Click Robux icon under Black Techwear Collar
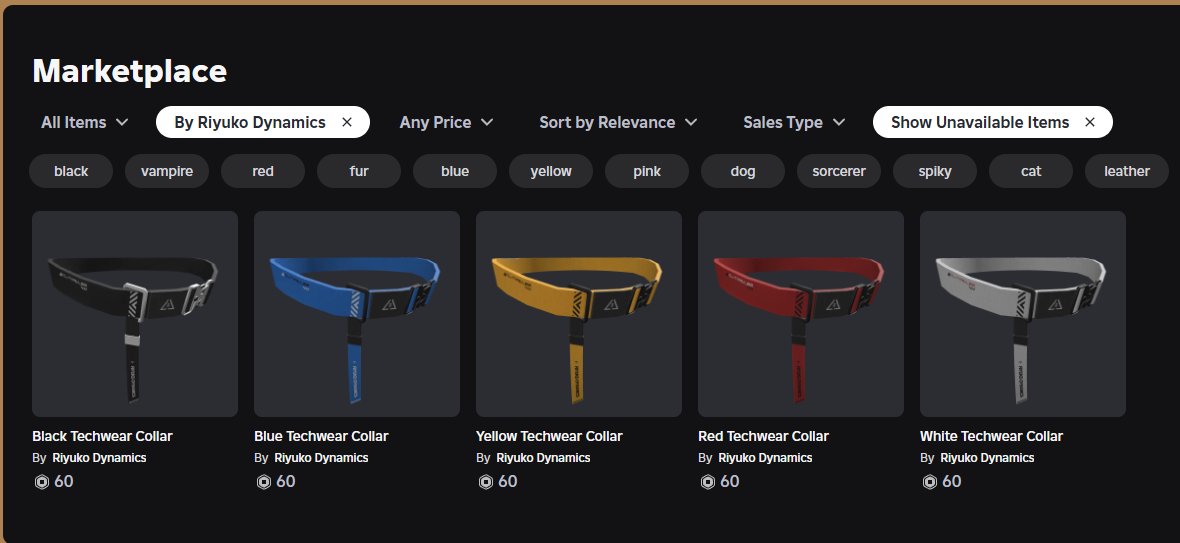The height and width of the screenshot is (543, 1180). [41, 482]
